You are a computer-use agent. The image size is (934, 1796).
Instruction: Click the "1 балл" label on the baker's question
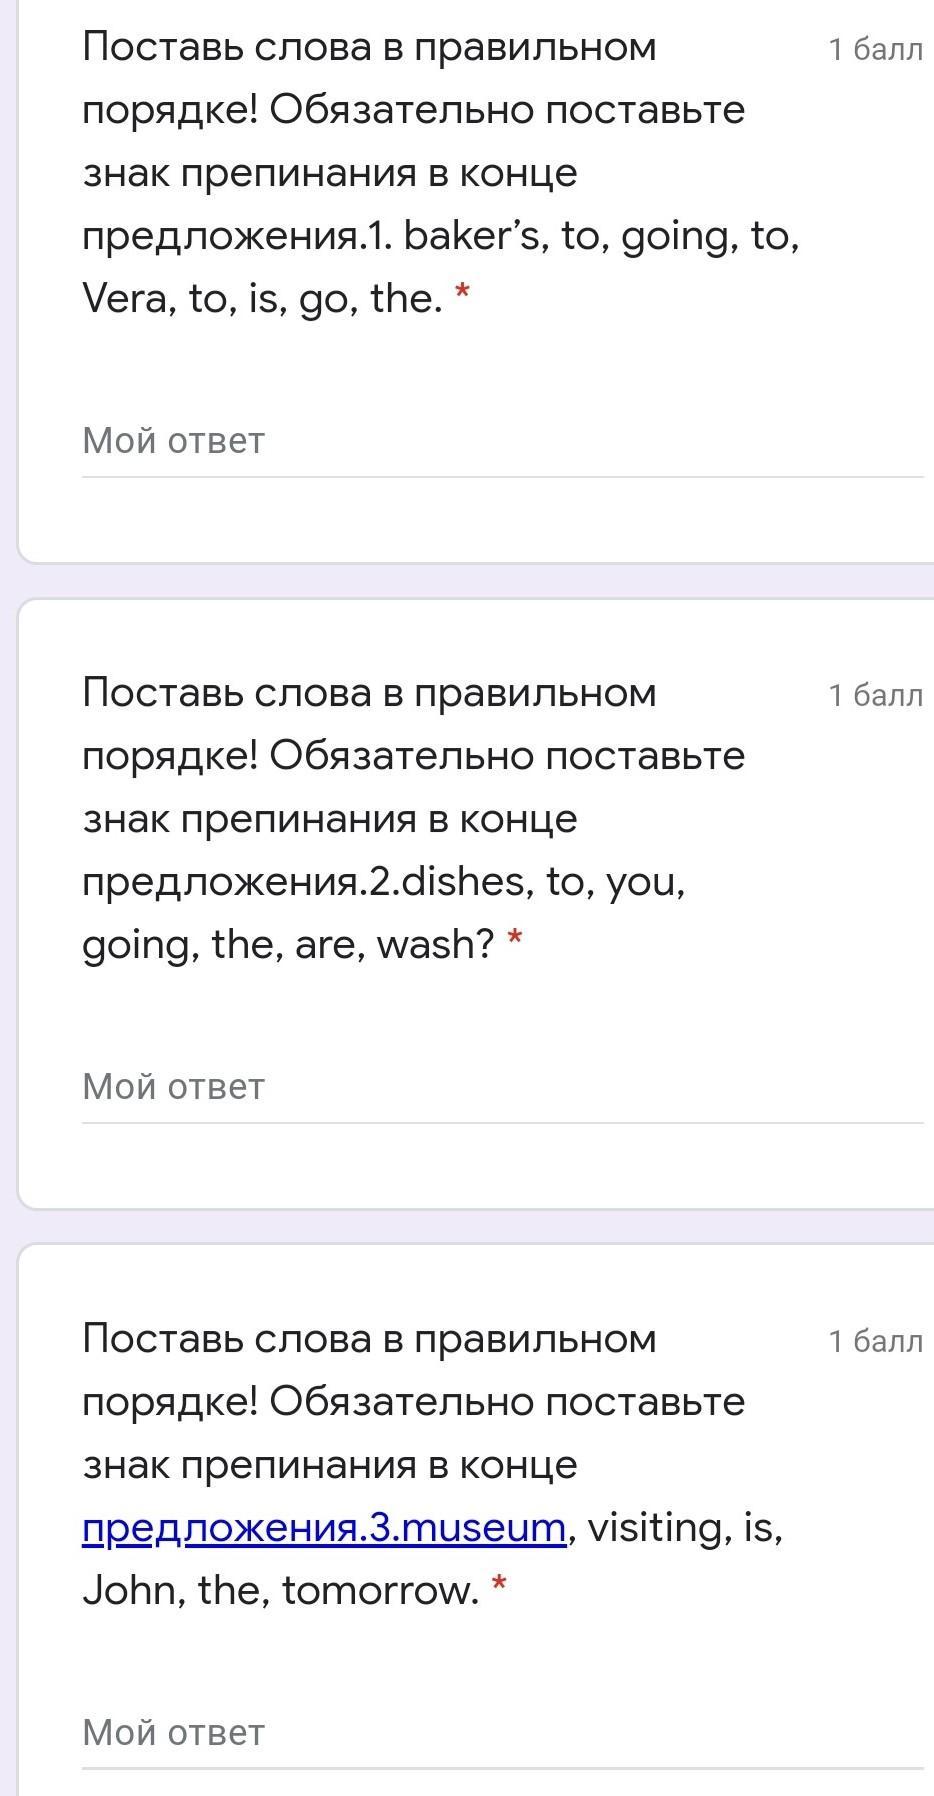(875, 49)
